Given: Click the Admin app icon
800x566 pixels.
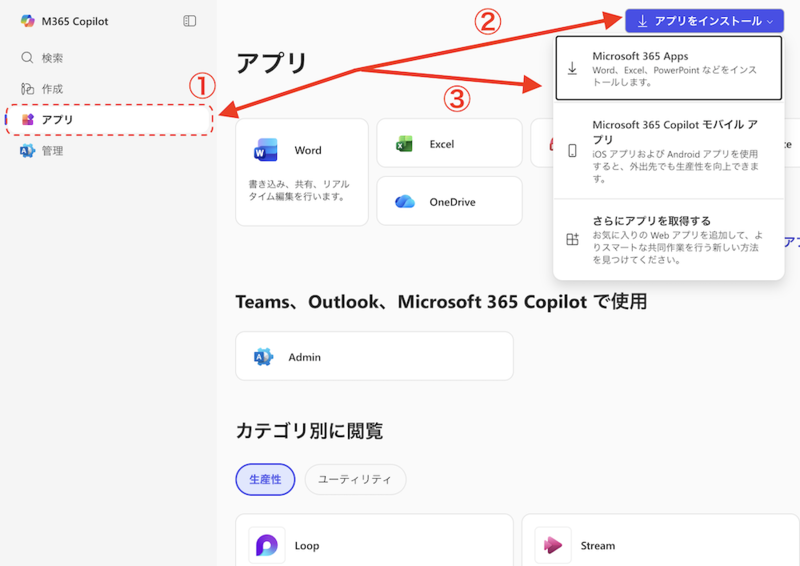Looking at the screenshot, I should pyautogui.click(x=263, y=357).
